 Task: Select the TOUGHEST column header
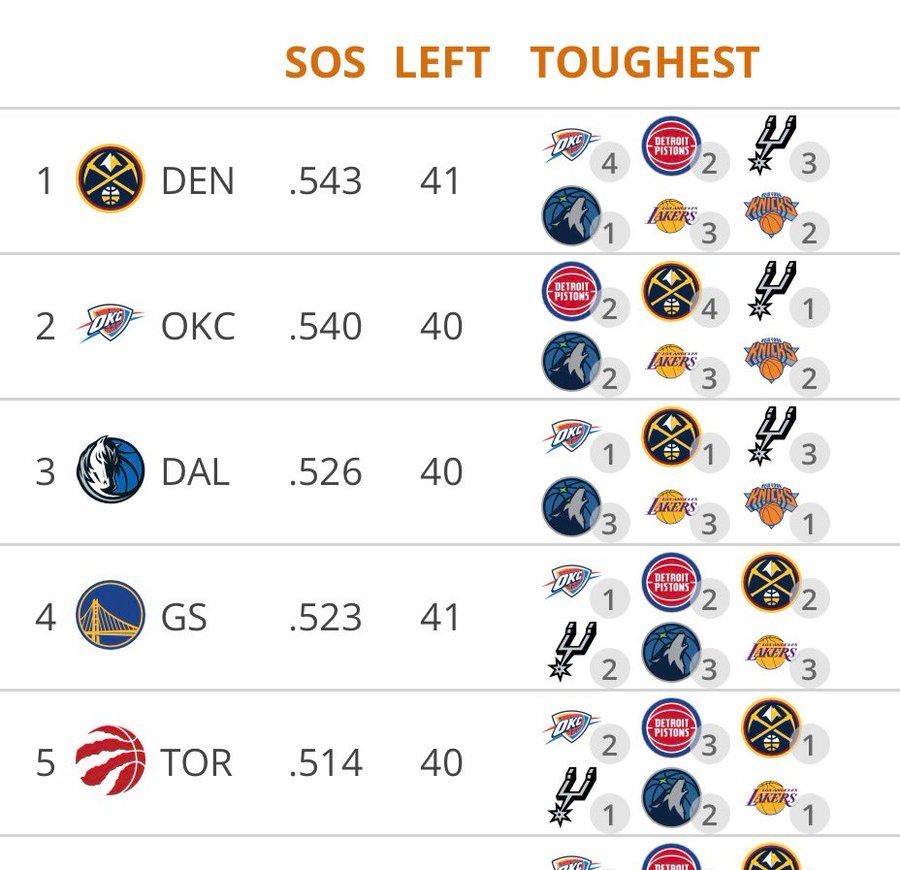pyautogui.click(x=645, y=63)
